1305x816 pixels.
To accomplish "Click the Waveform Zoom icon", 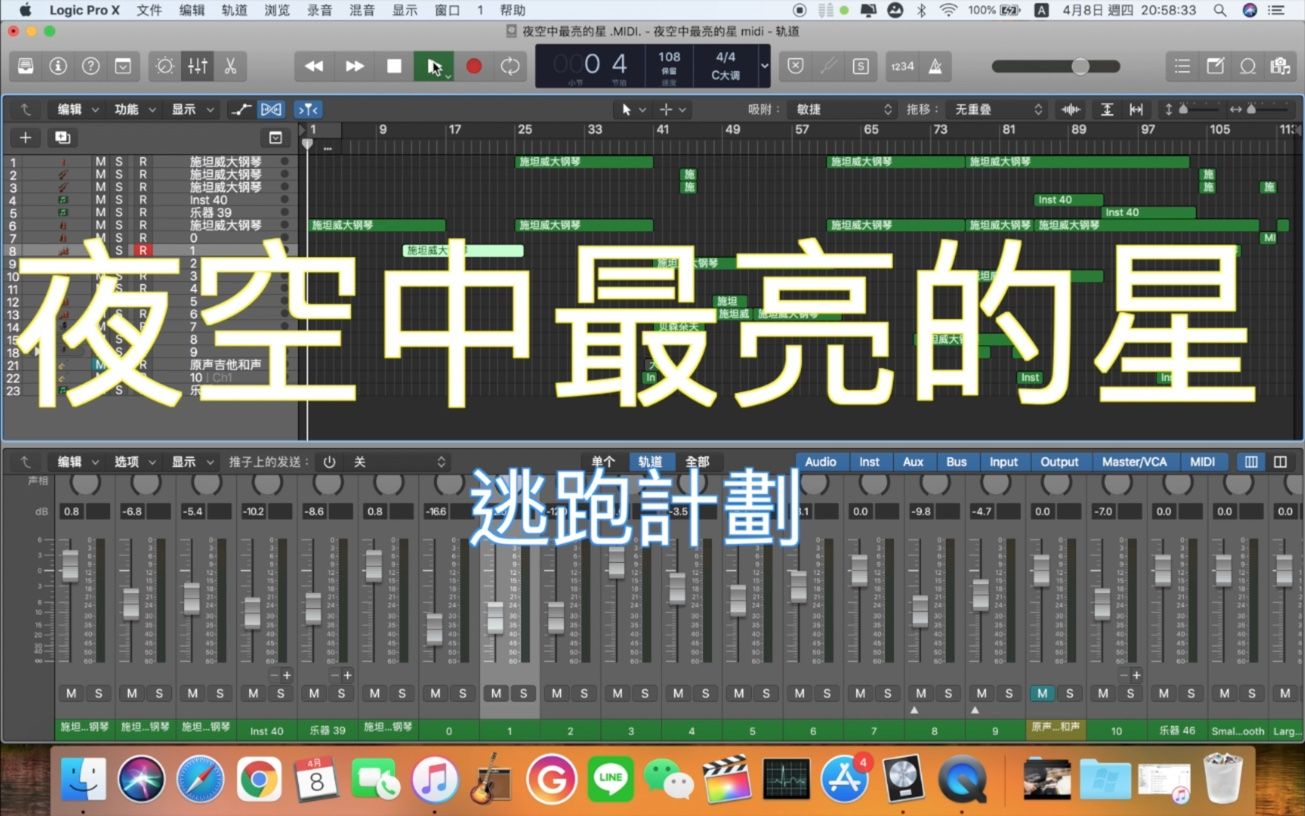I will point(1071,109).
